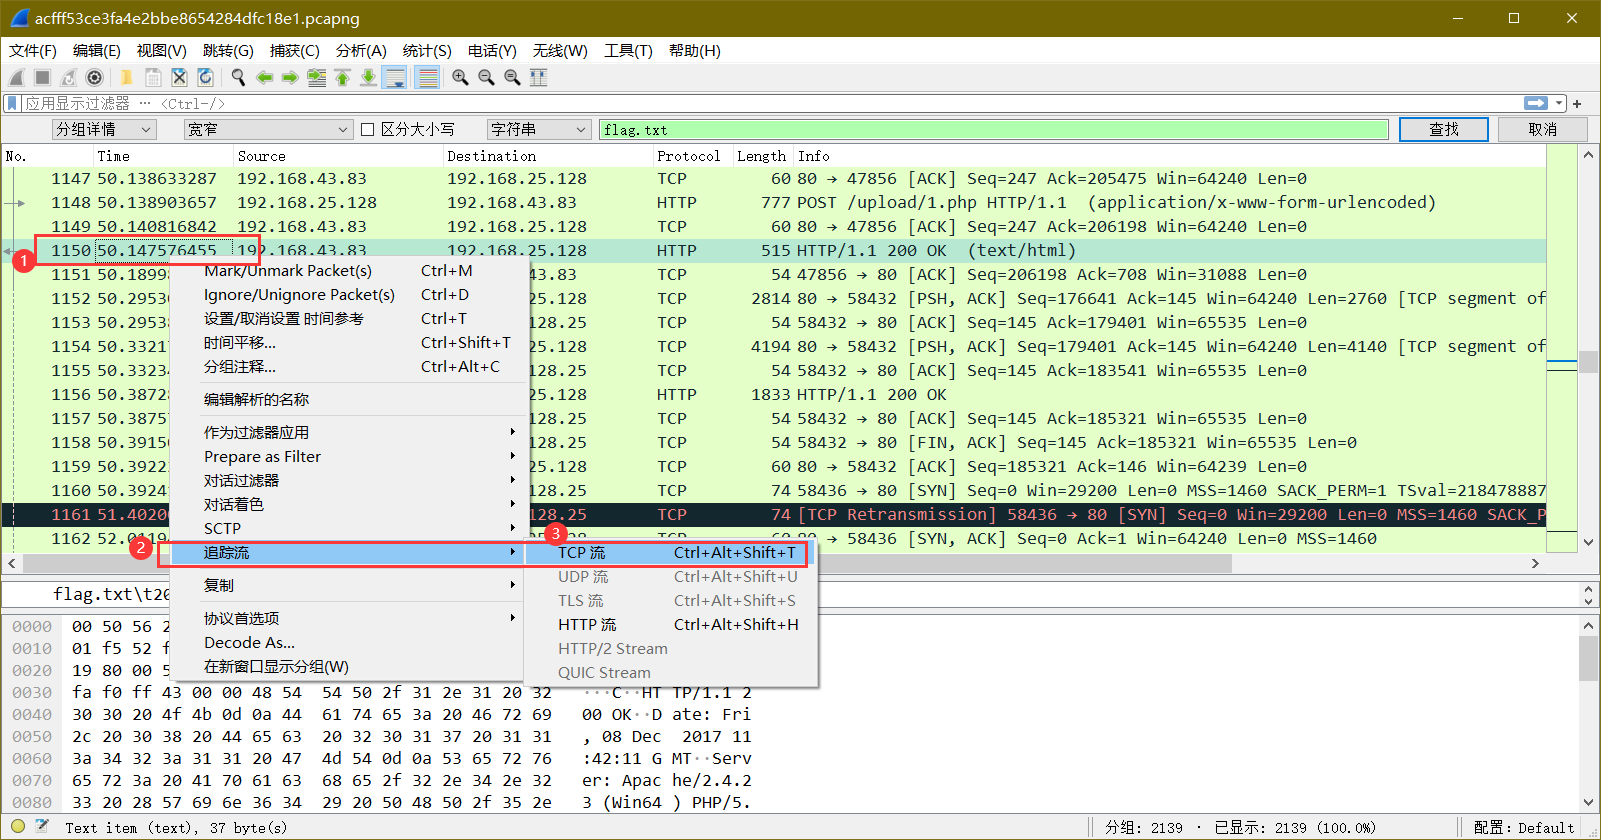1601x840 pixels.
Task: Expand the 对话过滤器 submenu
Action: [349, 480]
